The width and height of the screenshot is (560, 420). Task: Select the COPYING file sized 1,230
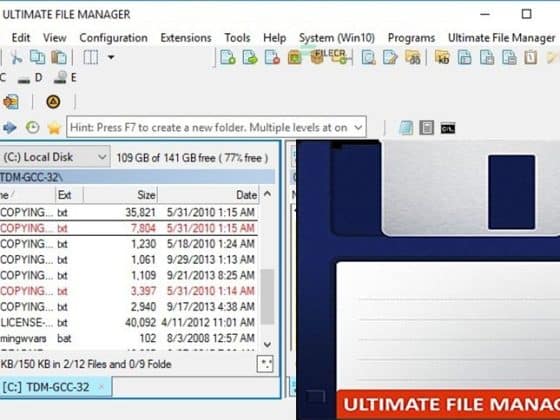129,244
